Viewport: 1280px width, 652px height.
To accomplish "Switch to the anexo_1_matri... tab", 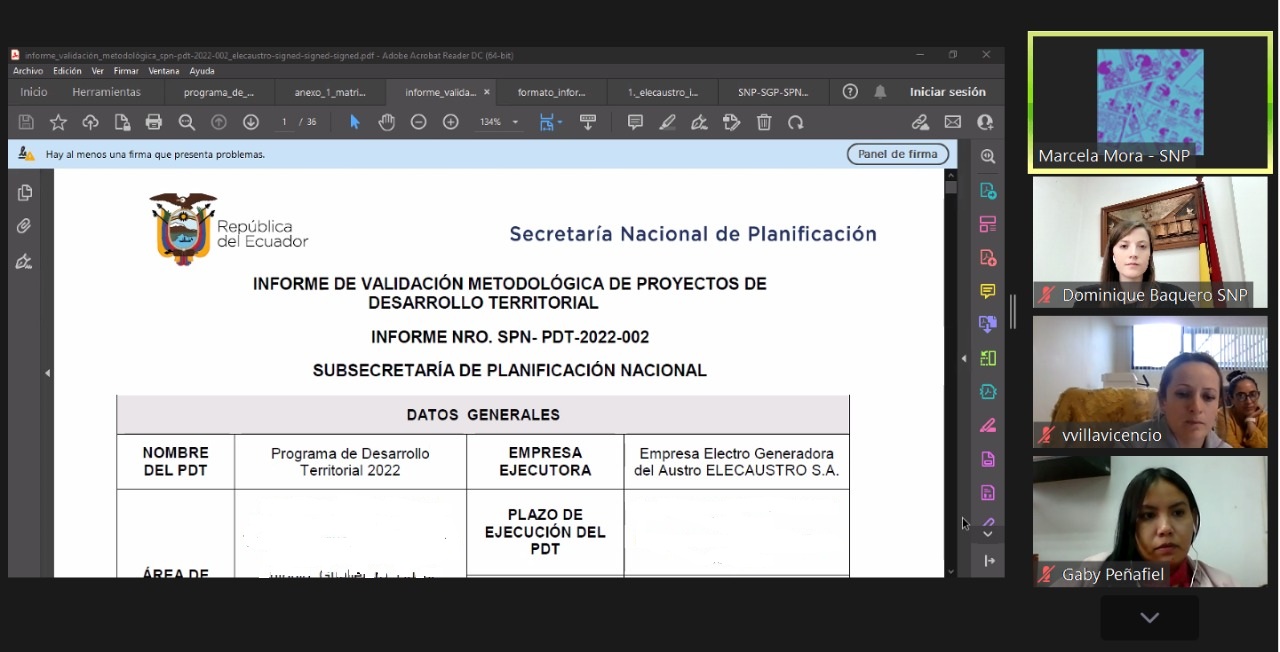I will point(330,92).
